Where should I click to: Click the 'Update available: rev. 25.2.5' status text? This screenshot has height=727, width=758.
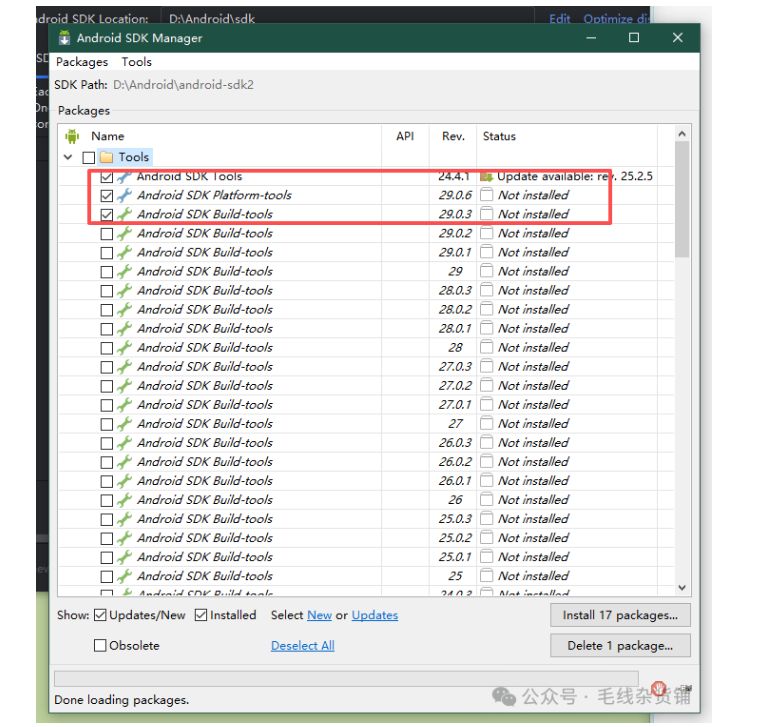(x=575, y=176)
